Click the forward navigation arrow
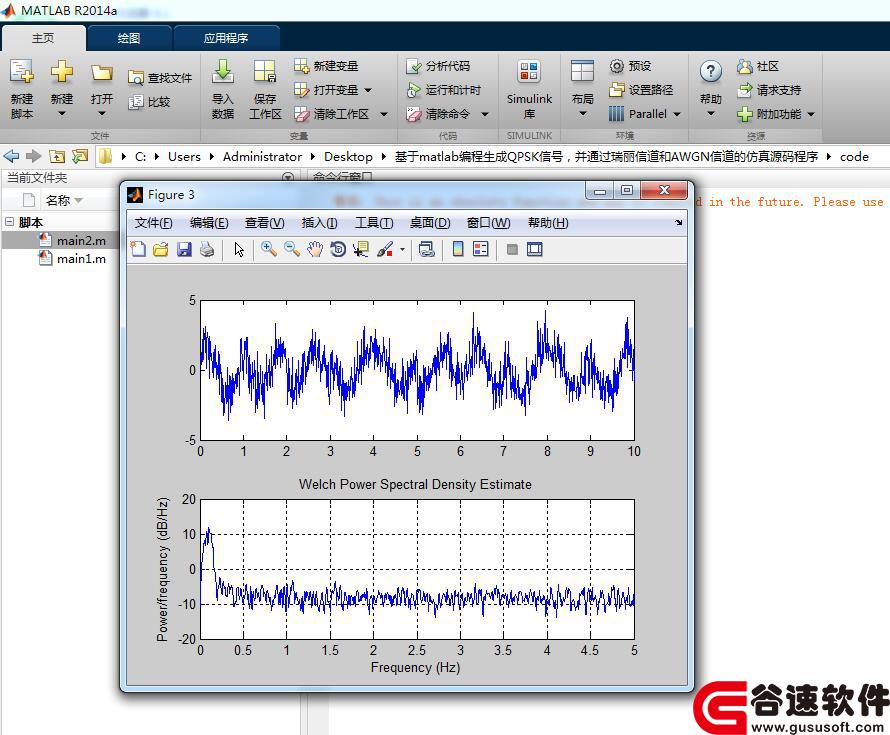The image size is (890, 735). click(33, 156)
